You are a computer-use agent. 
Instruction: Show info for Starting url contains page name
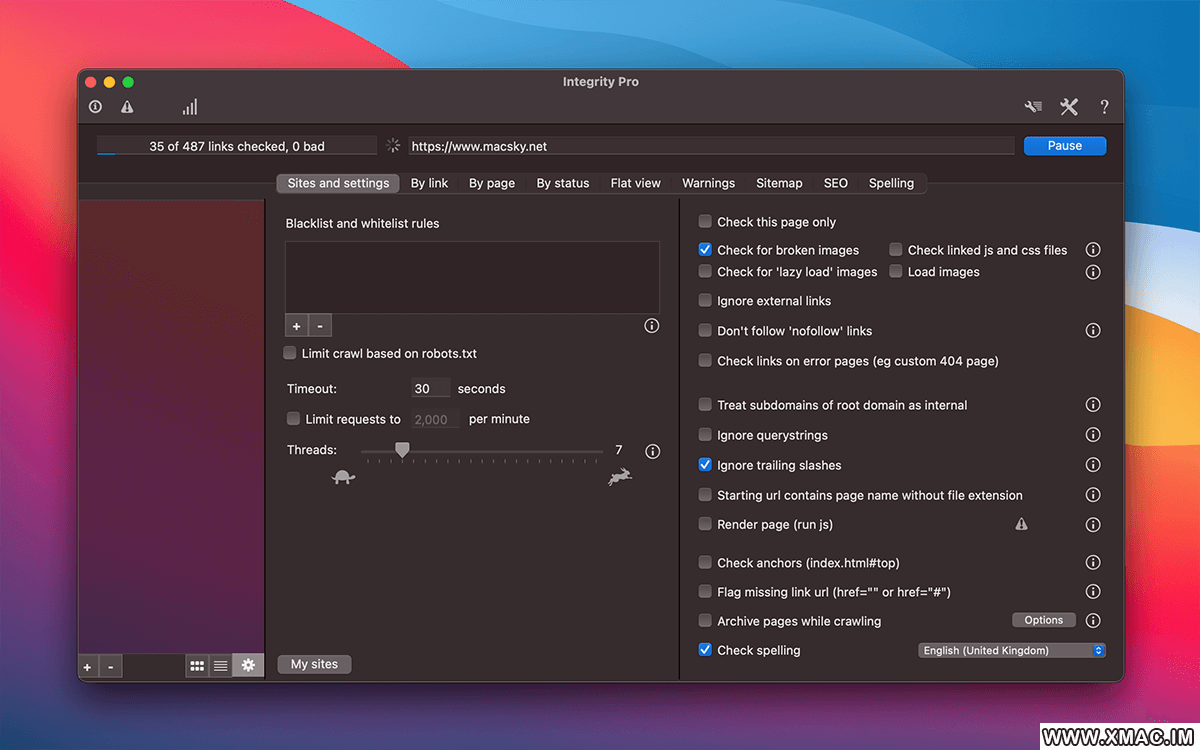click(1093, 495)
